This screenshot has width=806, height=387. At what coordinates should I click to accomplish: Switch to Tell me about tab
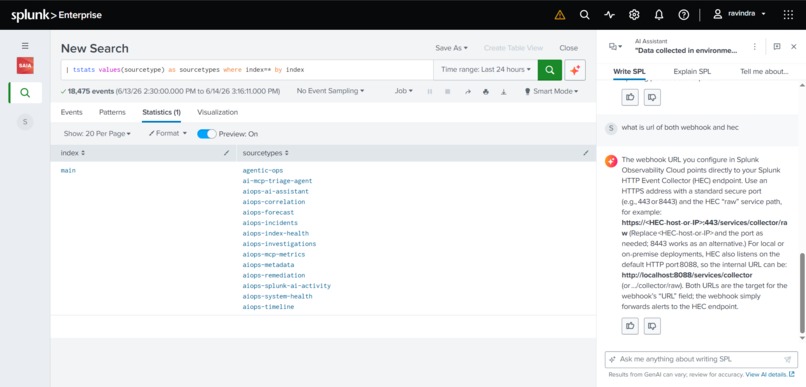[x=764, y=71]
